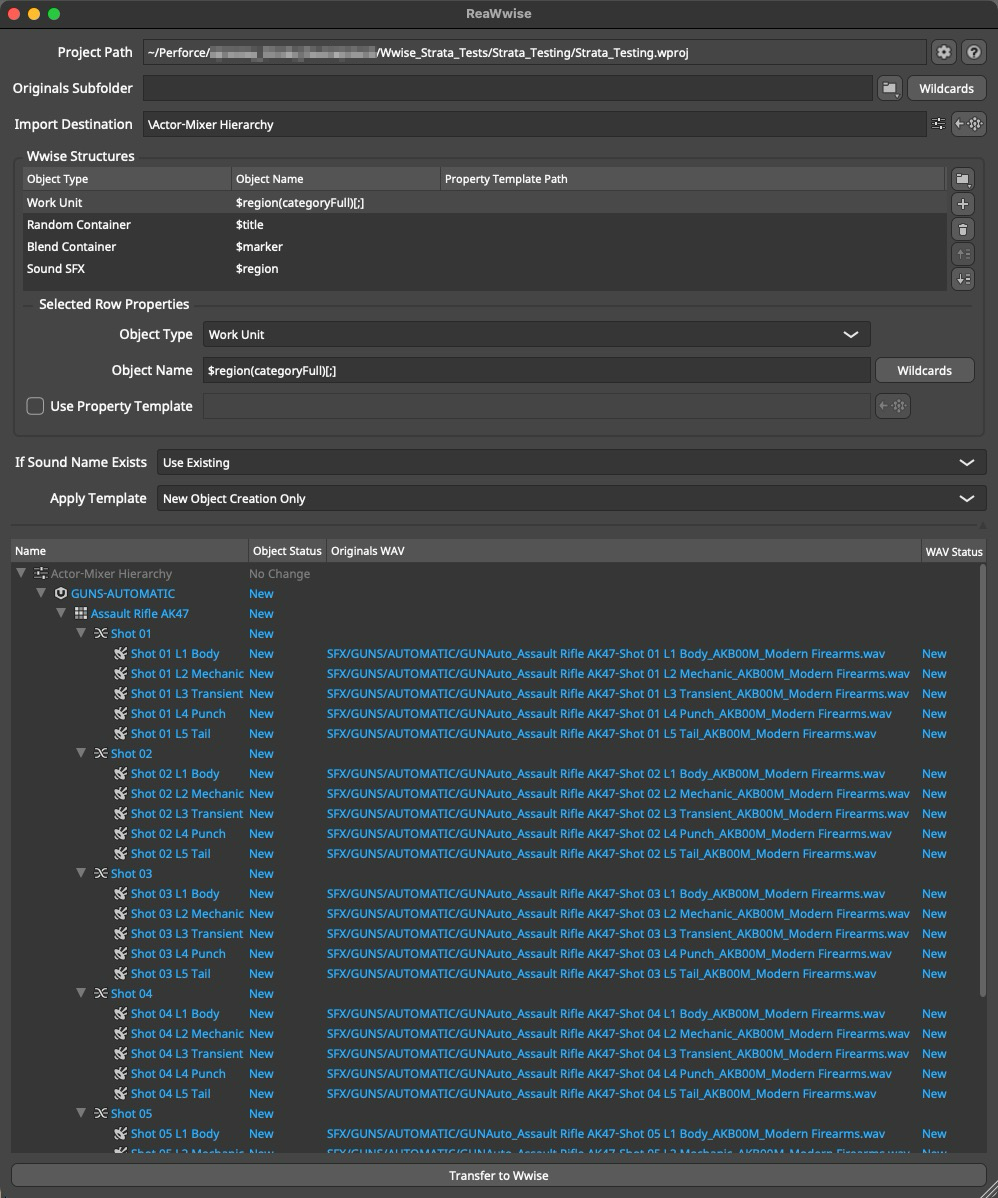
Task: Move selected structure row down
Action: click(963, 279)
